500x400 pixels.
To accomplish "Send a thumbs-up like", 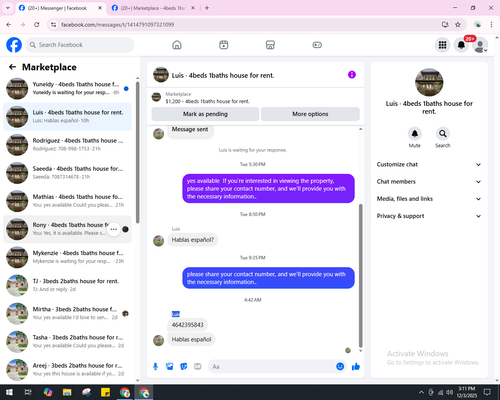I will (356, 367).
